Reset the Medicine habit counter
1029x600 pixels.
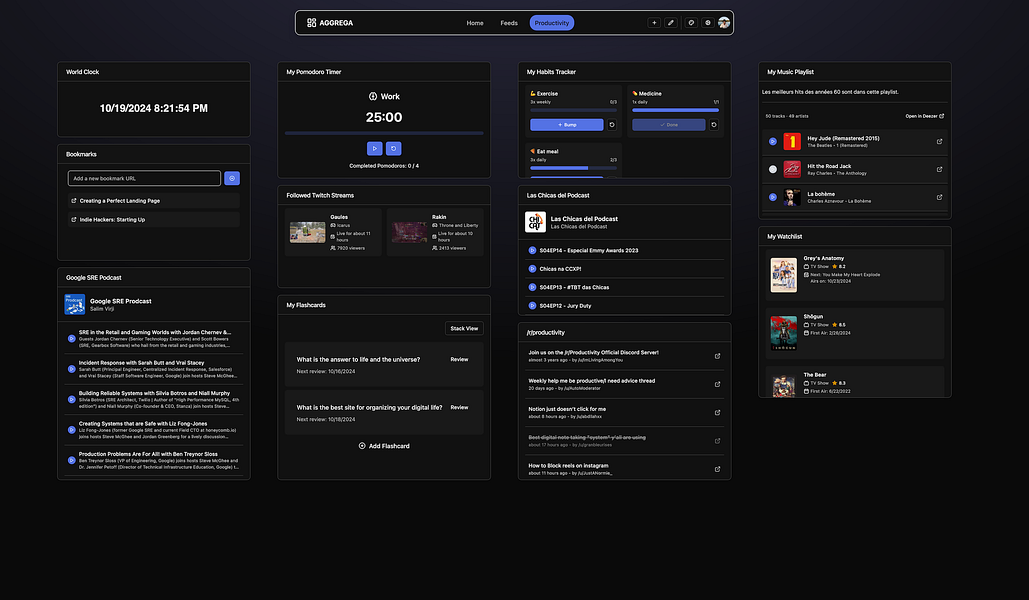(x=714, y=125)
